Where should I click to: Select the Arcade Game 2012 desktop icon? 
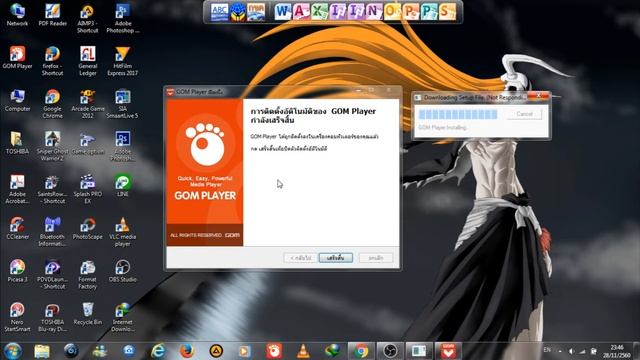click(87, 104)
